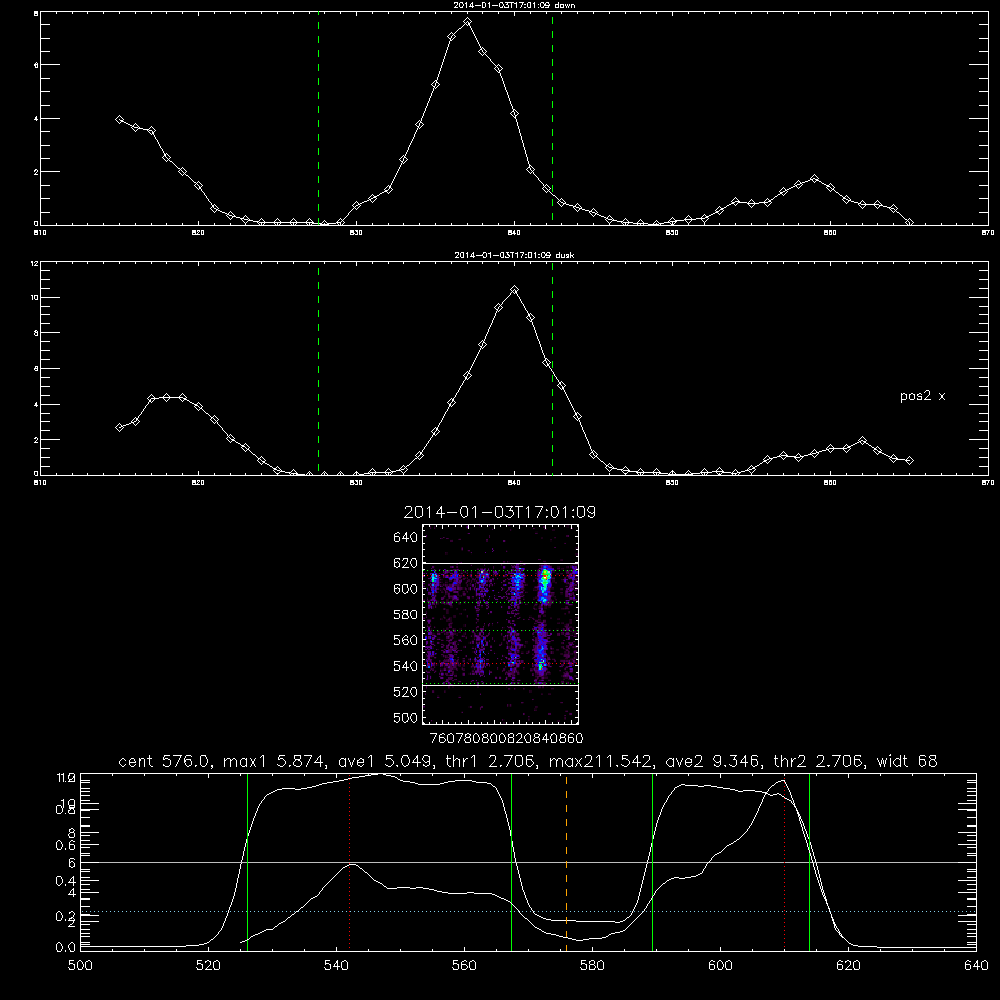Click x-axis label 840 under the dusk plot
This screenshot has width=1000, height=1000.
(x=514, y=483)
